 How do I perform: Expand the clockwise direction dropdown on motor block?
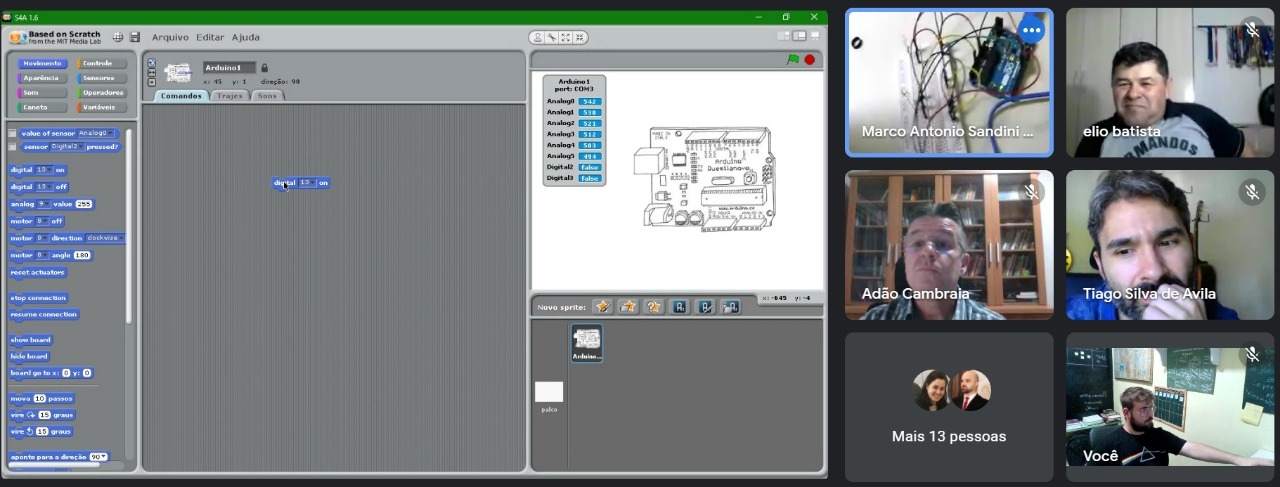(104, 238)
